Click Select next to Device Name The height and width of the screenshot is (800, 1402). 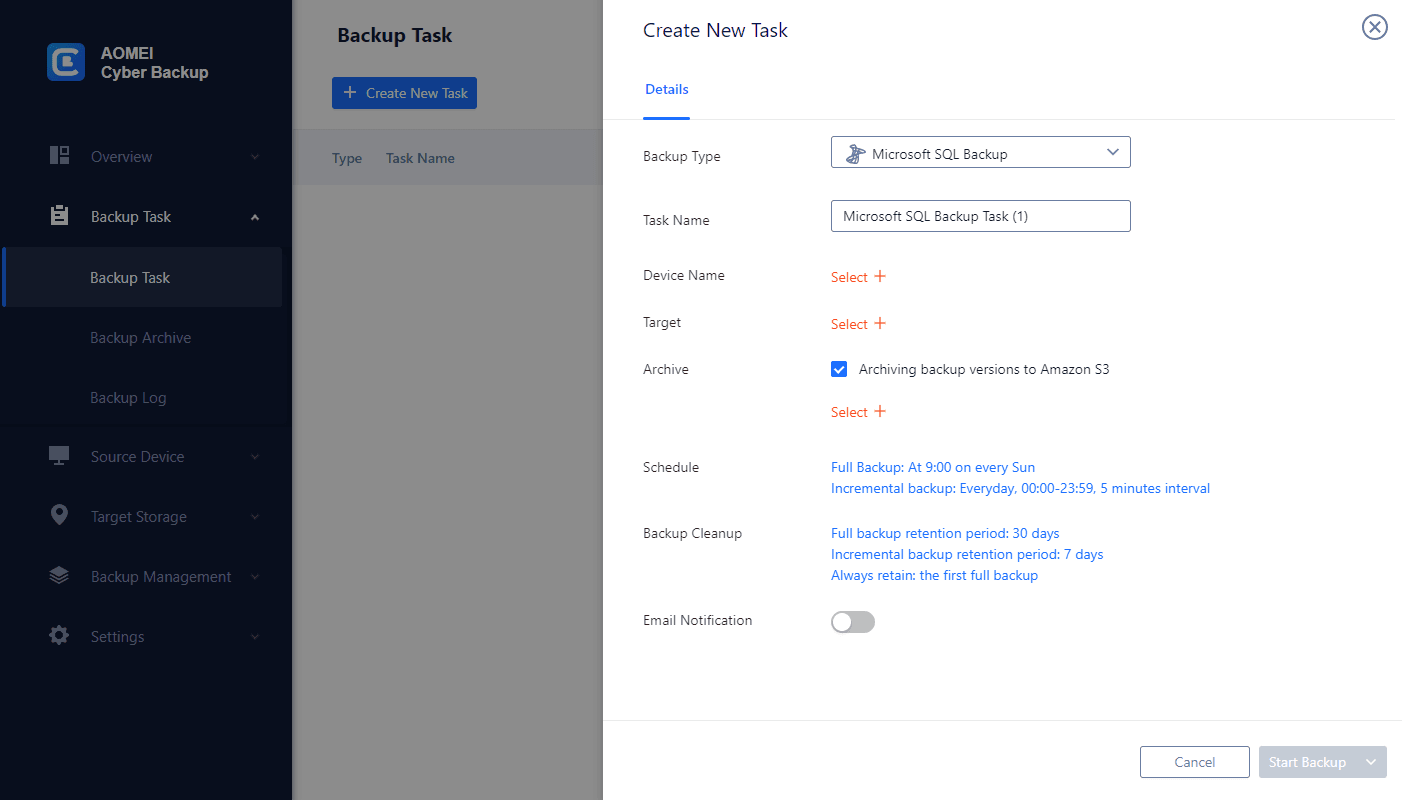(x=858, y=277)
